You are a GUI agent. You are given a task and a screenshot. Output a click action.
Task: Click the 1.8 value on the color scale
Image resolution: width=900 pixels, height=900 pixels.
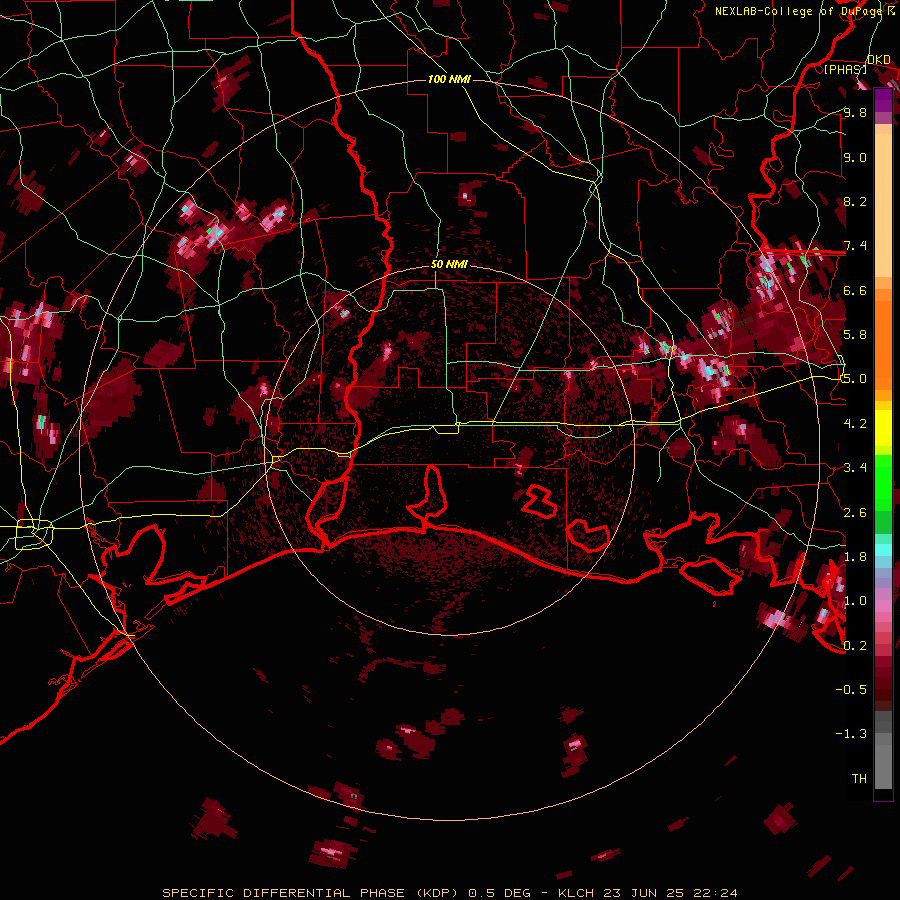[x=855, y=557]
